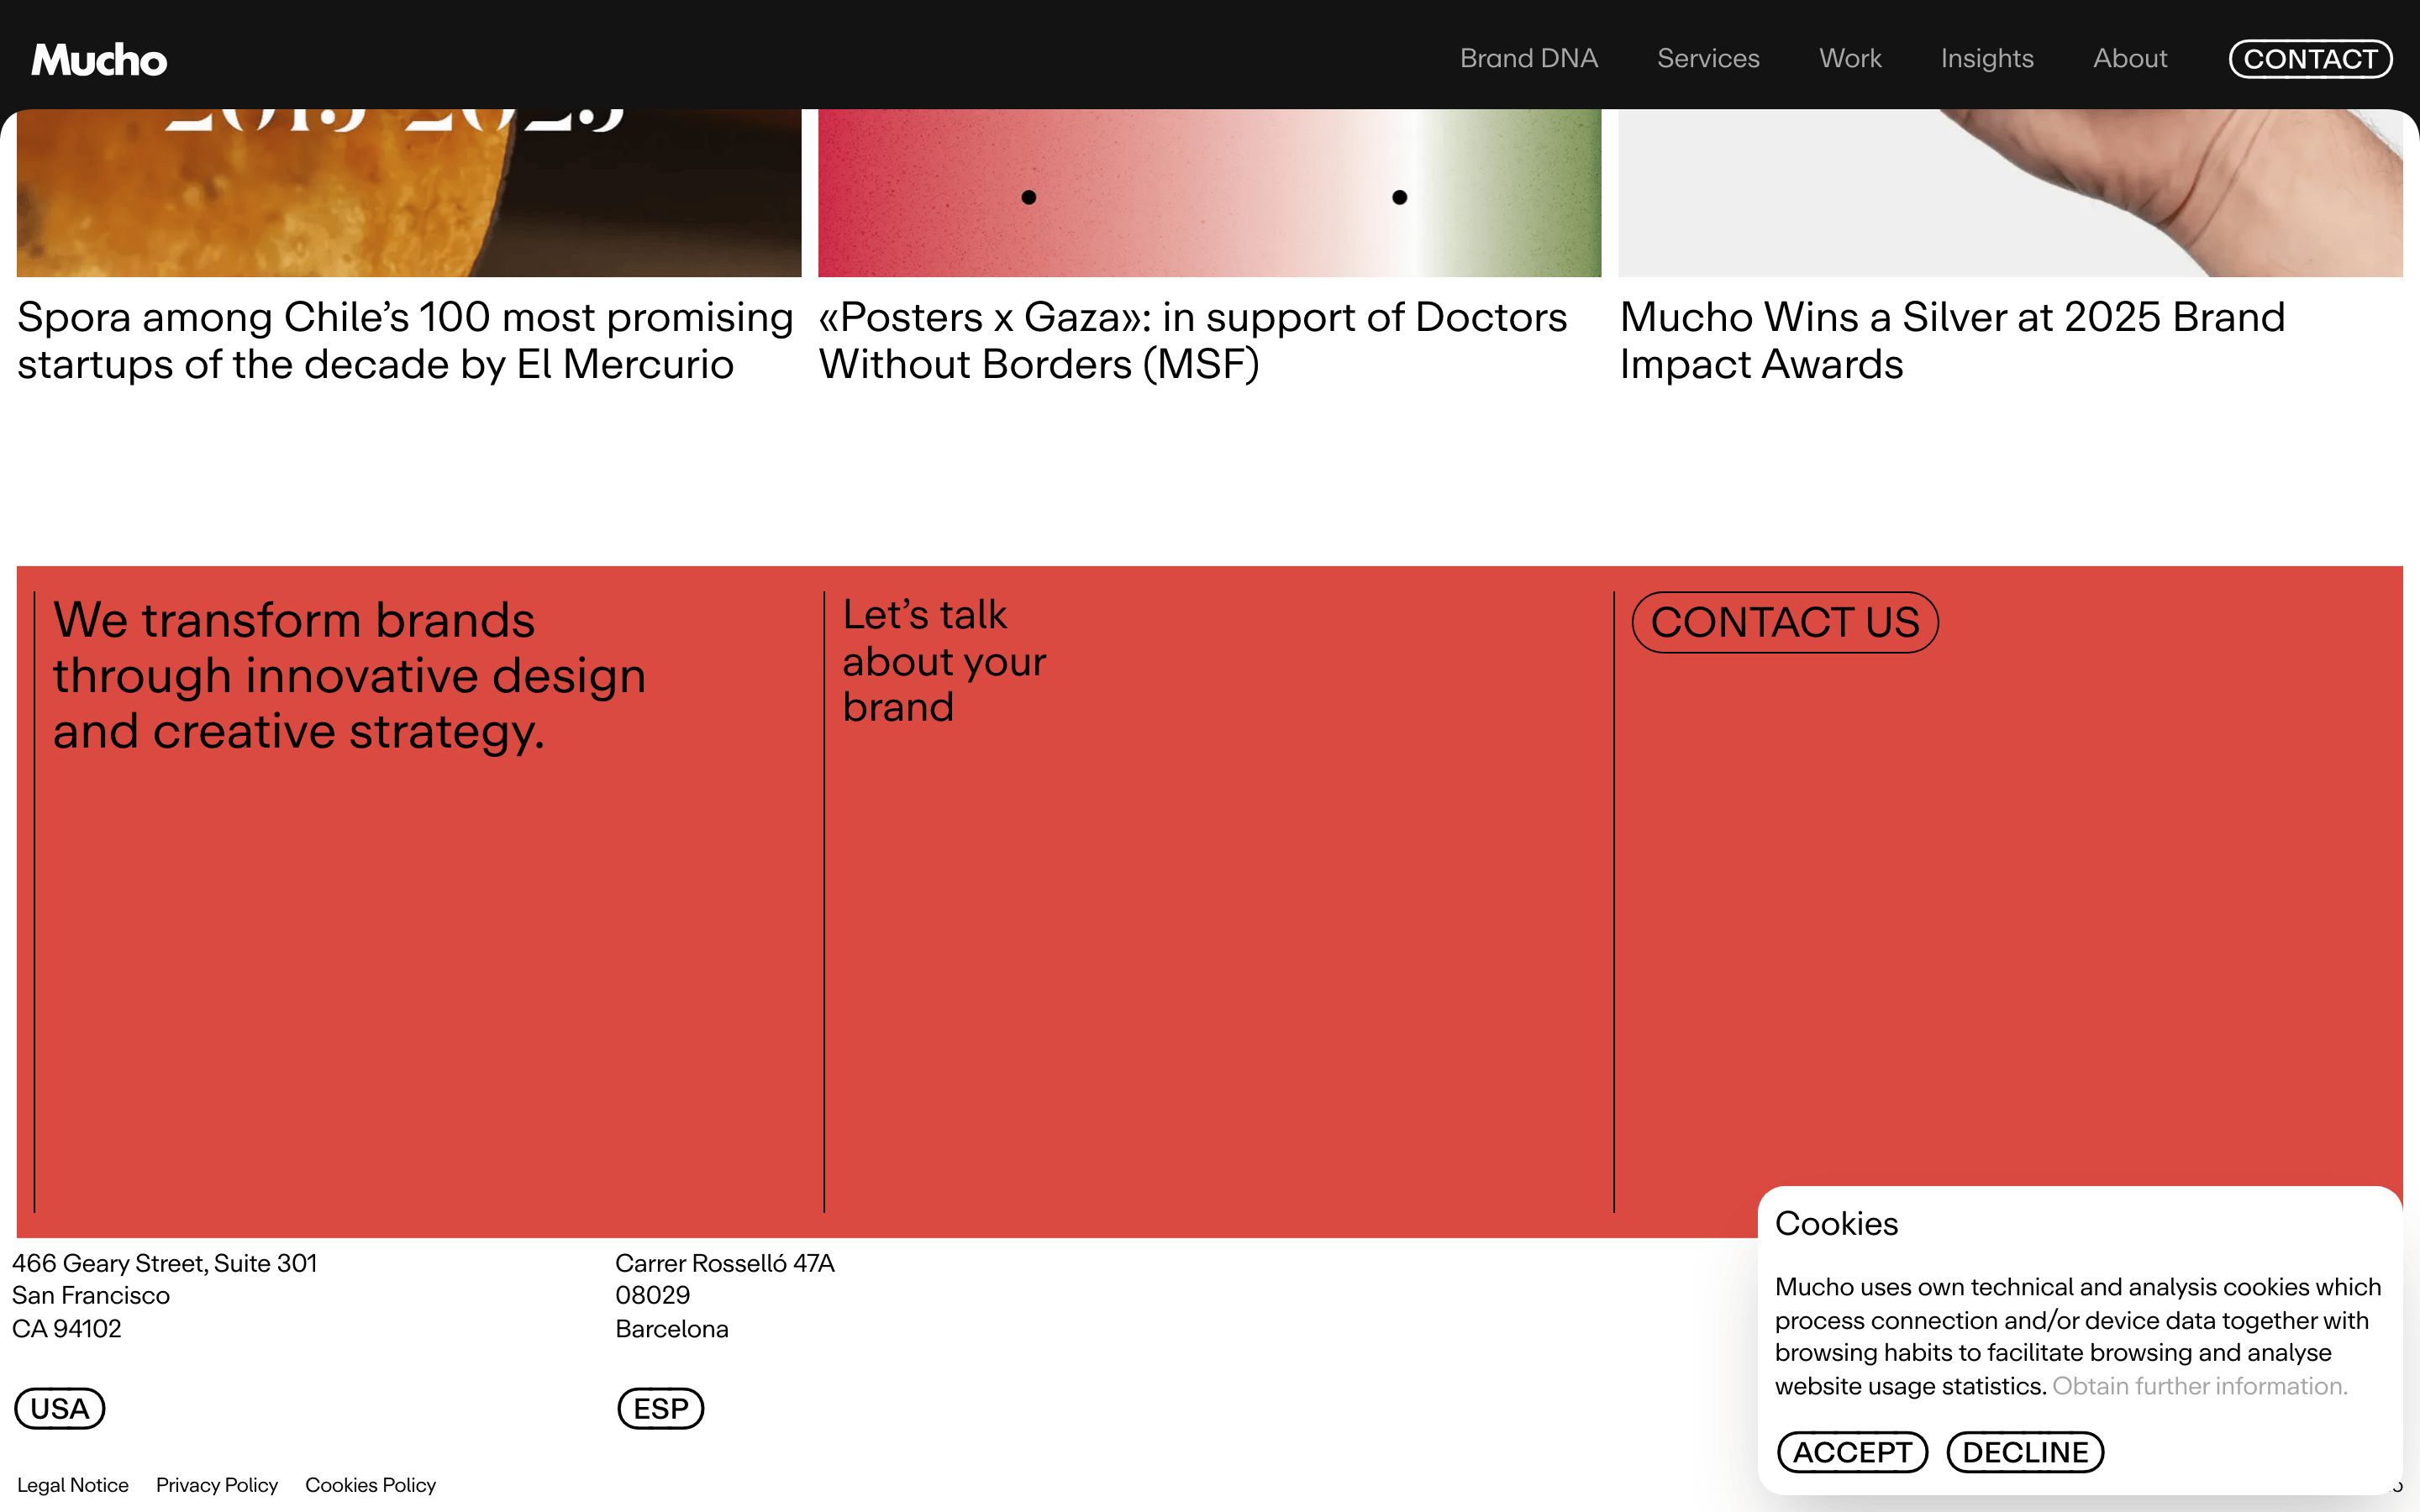Click the Mucho logo
The image size is (2420, 1512).
pyautogui.click(x=99, y=59)
